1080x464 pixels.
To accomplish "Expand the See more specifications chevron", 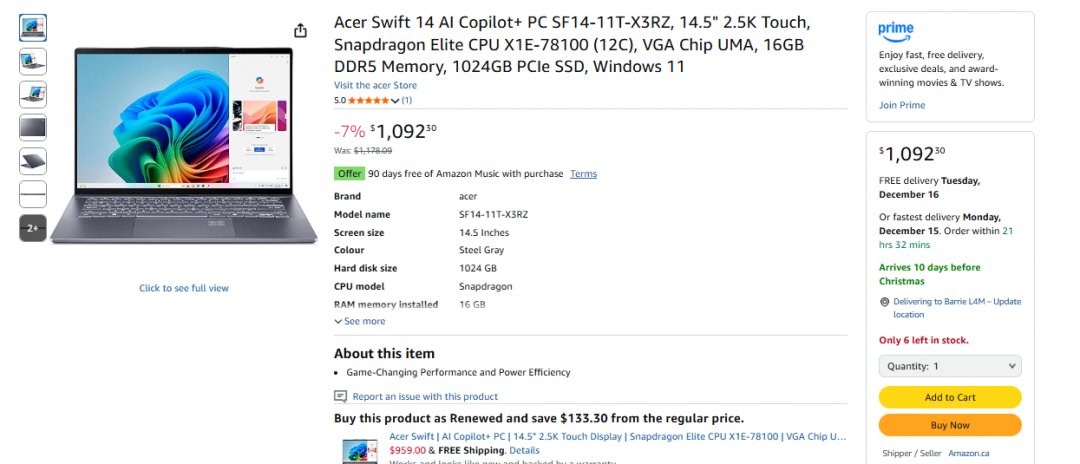I will 338,321.
